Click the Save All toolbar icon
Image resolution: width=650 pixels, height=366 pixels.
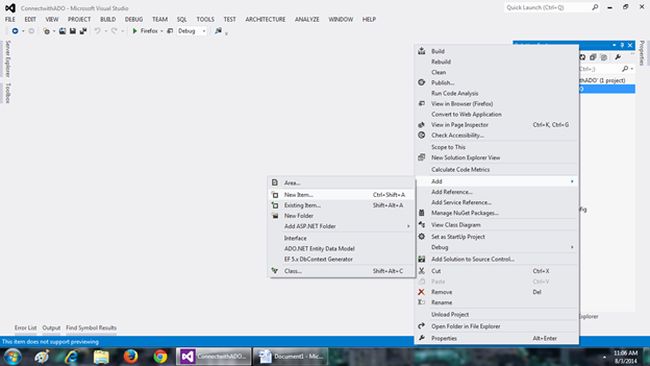tap(83, 31)
